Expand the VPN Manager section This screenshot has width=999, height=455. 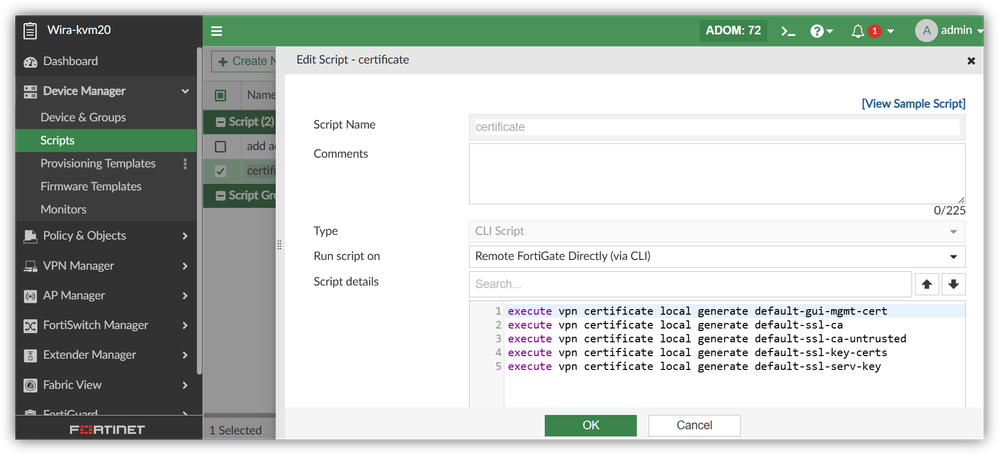point(100,266)
